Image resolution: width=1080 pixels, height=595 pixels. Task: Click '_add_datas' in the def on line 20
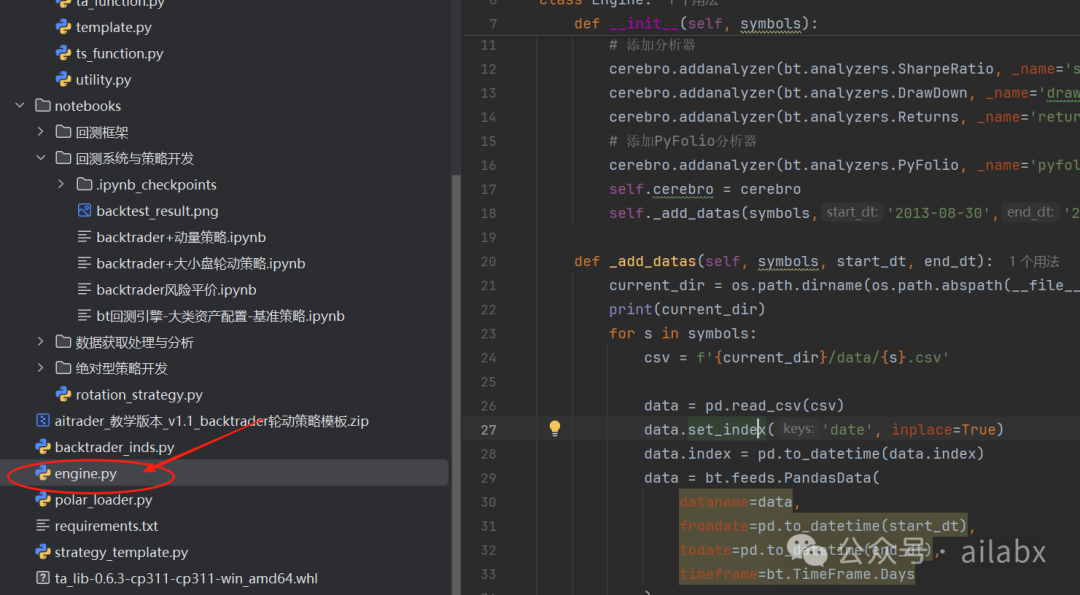652,262
